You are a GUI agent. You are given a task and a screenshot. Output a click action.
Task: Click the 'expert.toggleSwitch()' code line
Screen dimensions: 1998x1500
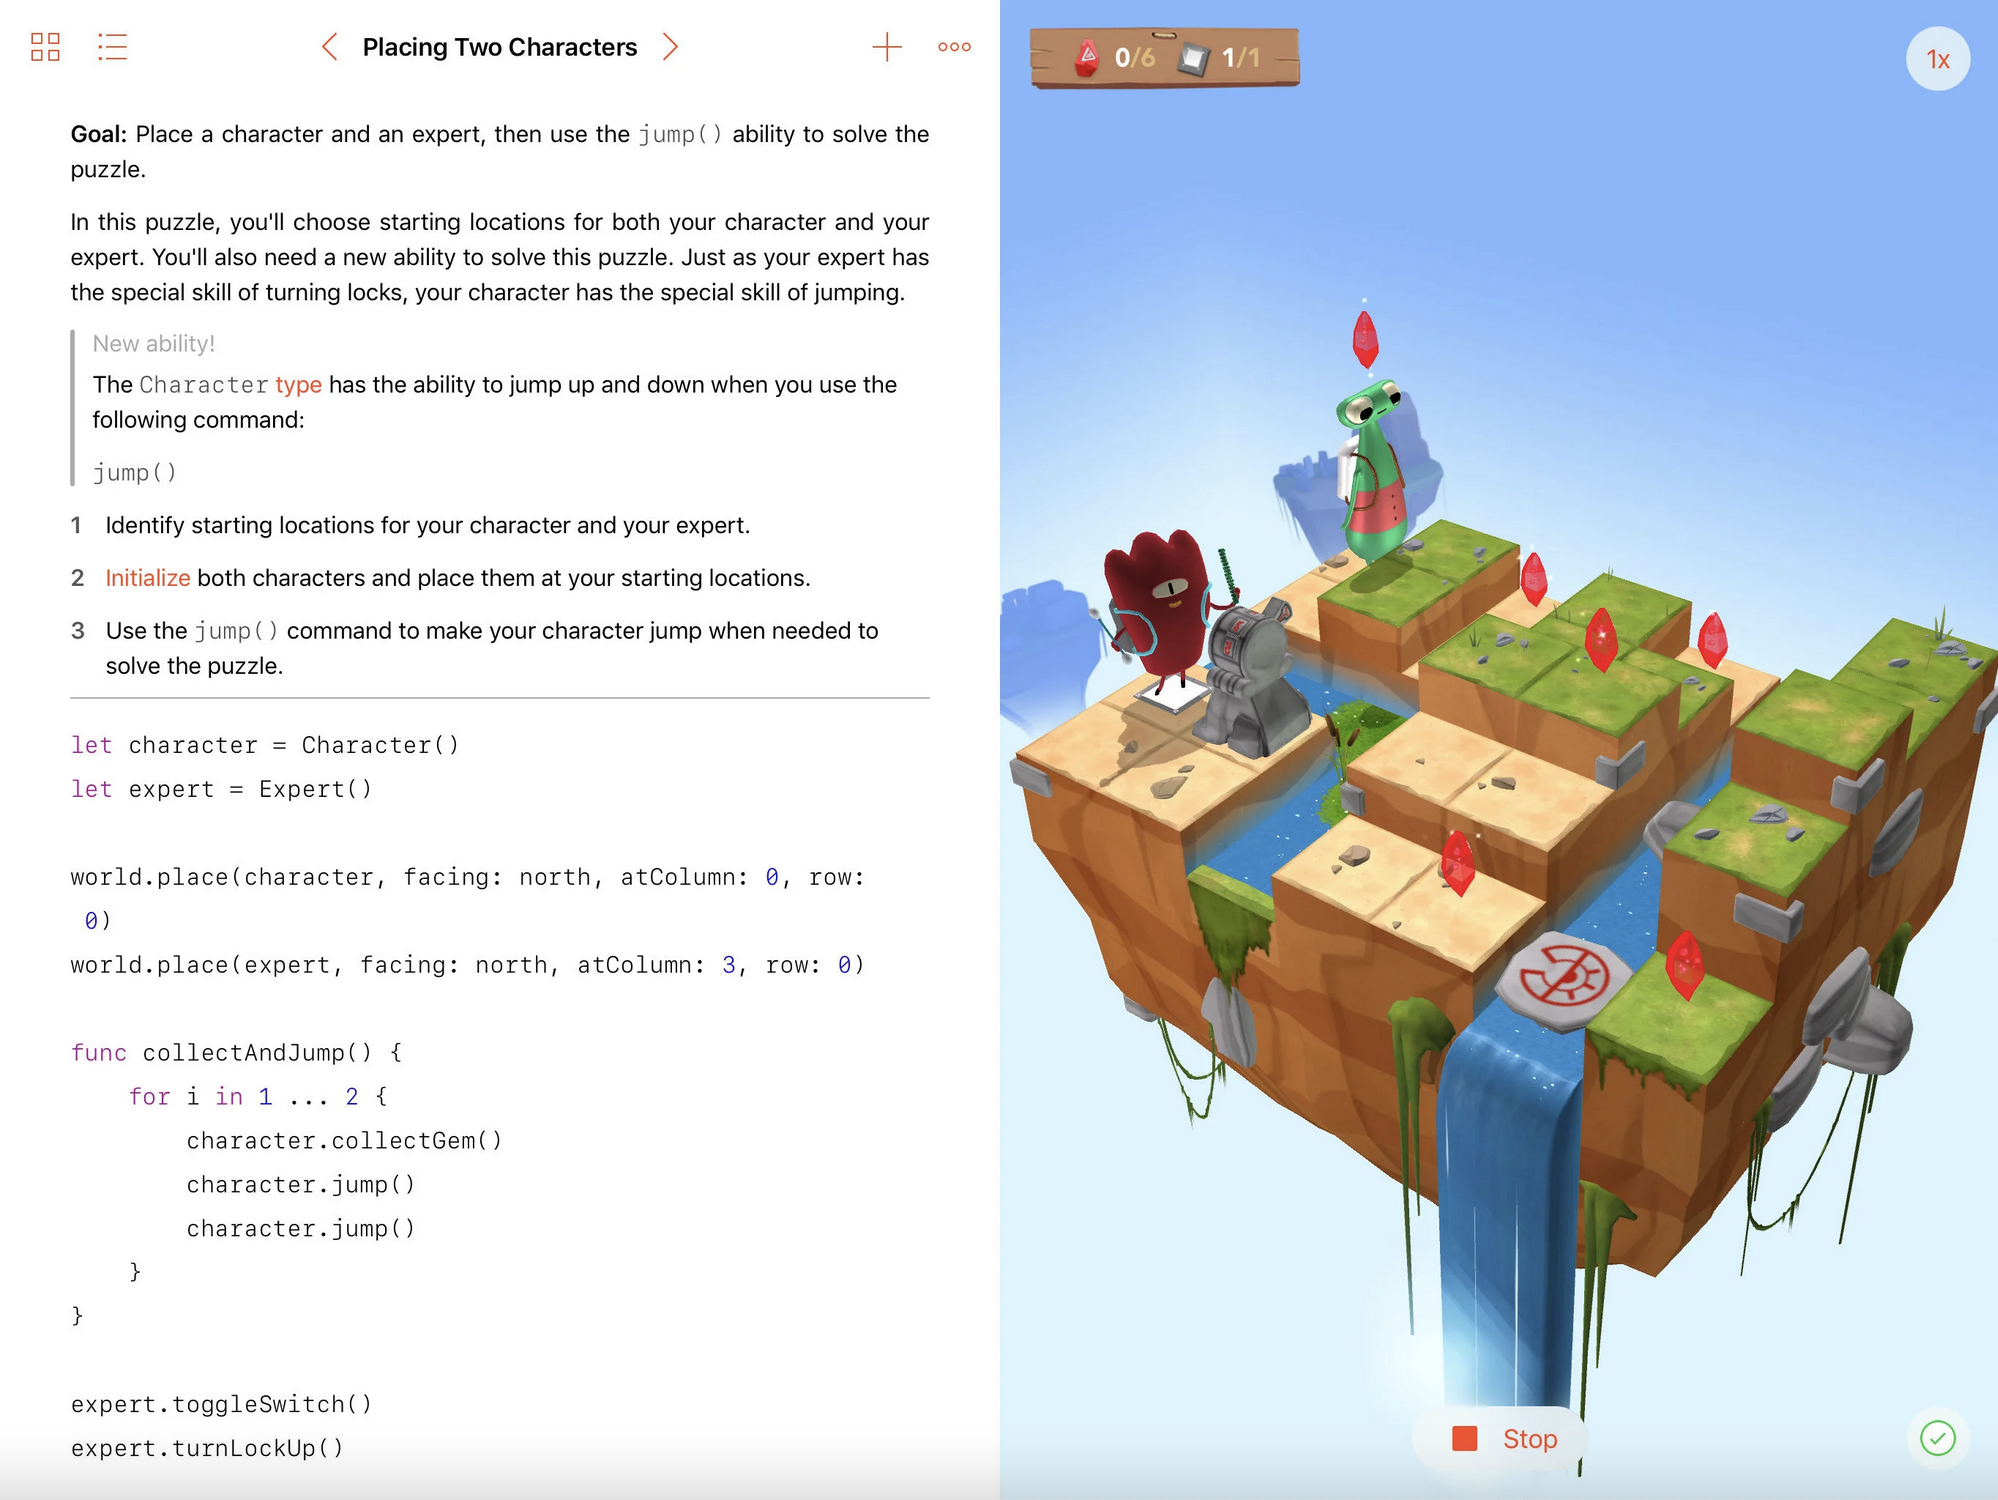[221, 1404]
